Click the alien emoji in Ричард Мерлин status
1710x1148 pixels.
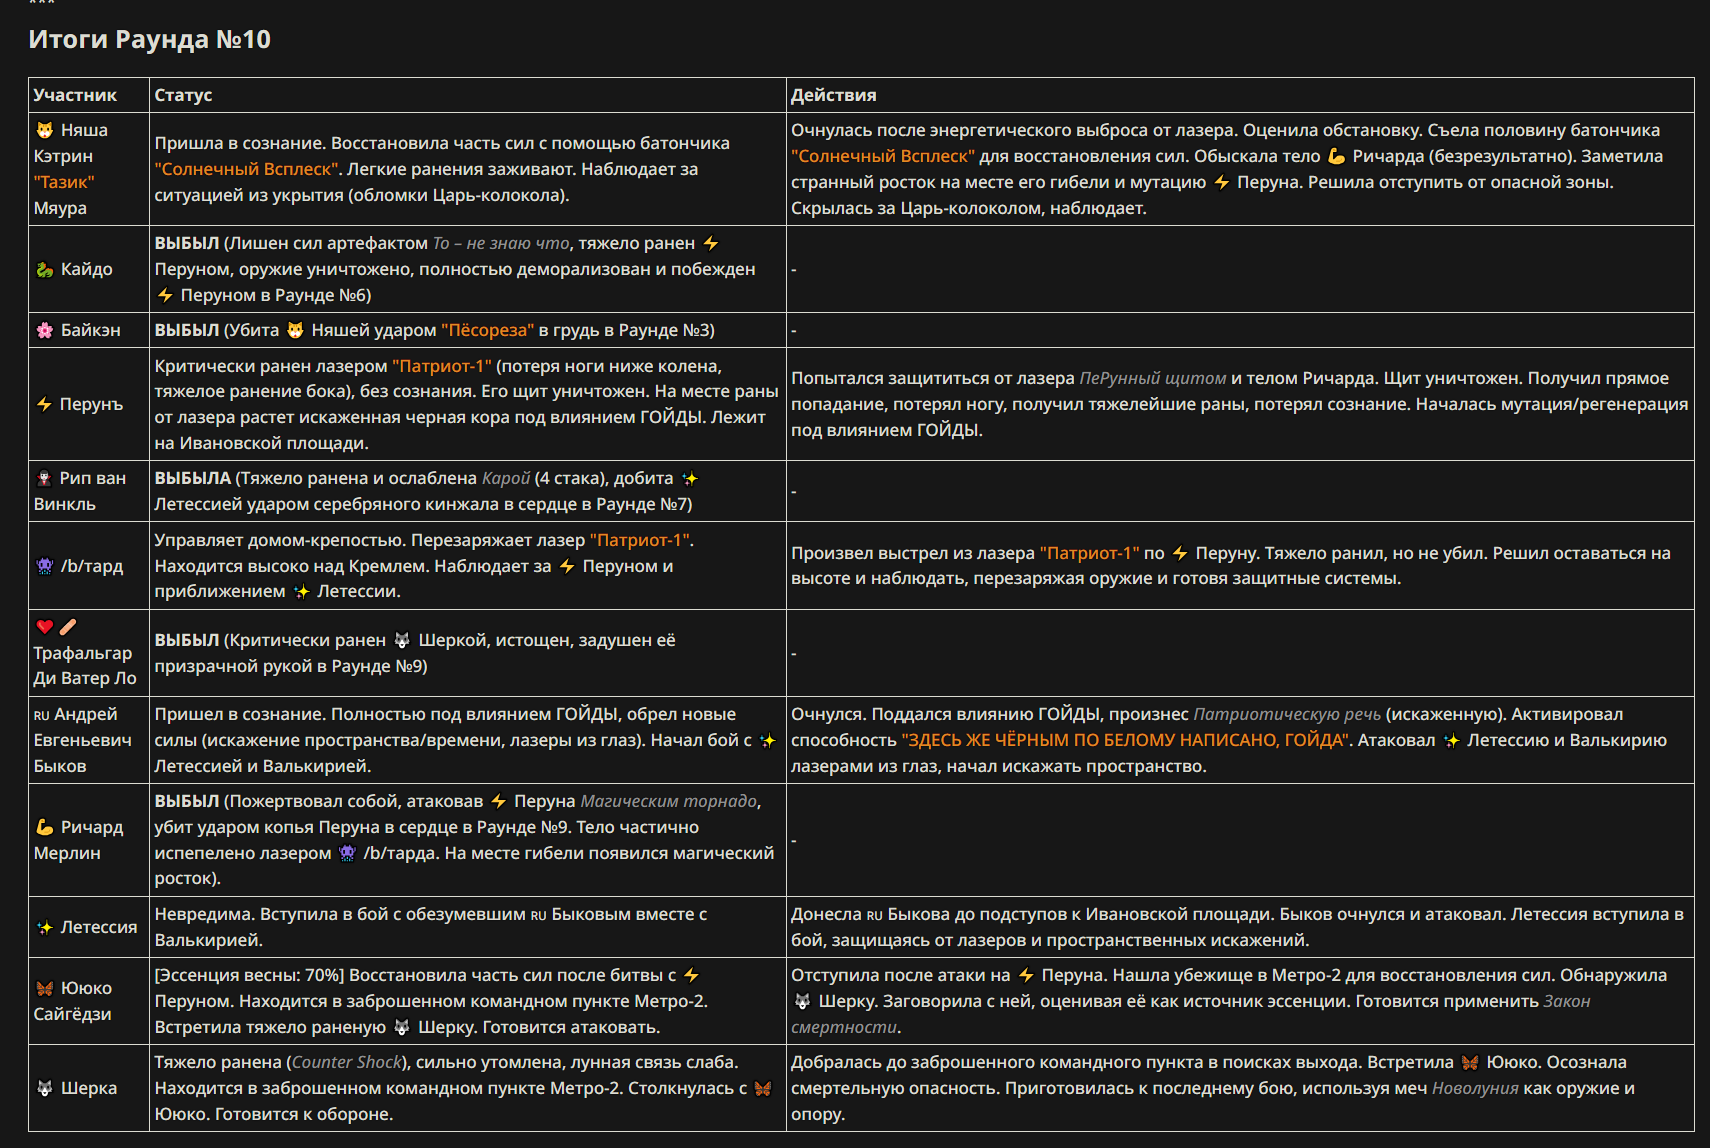pyautogui.click(x=347, y=853)
